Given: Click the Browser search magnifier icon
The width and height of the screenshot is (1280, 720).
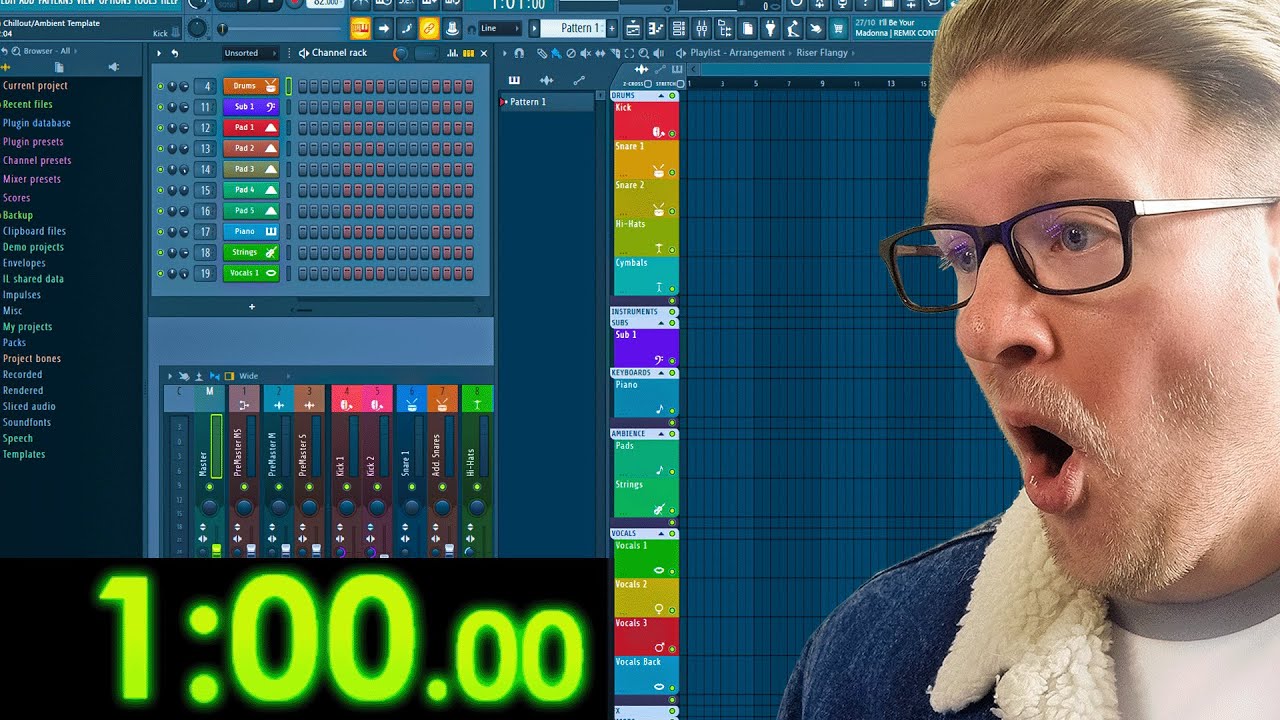Looking at the screenshot, I should [x=18, y=51].
